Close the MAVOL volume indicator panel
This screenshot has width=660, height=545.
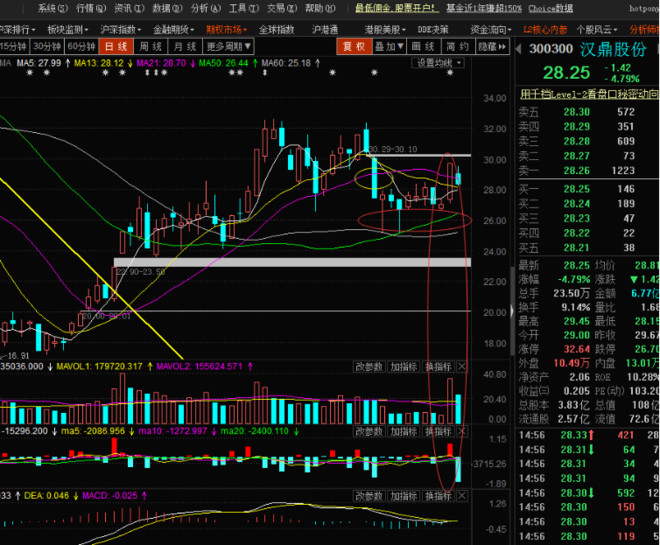pos(462,367)
